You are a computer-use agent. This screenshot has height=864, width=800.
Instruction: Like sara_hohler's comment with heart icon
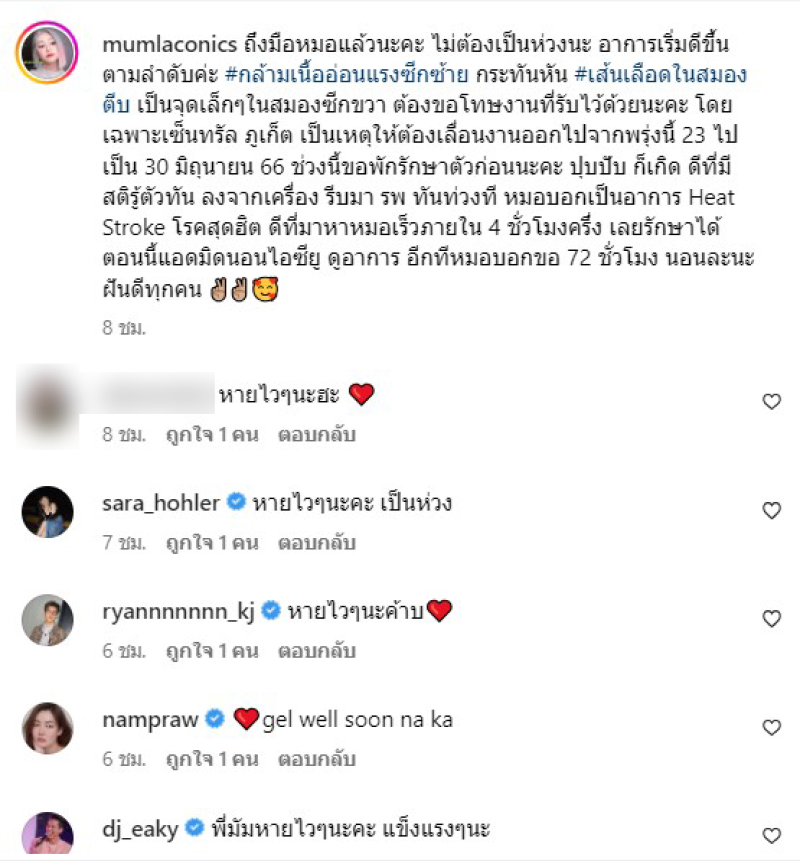coord(771,510)
